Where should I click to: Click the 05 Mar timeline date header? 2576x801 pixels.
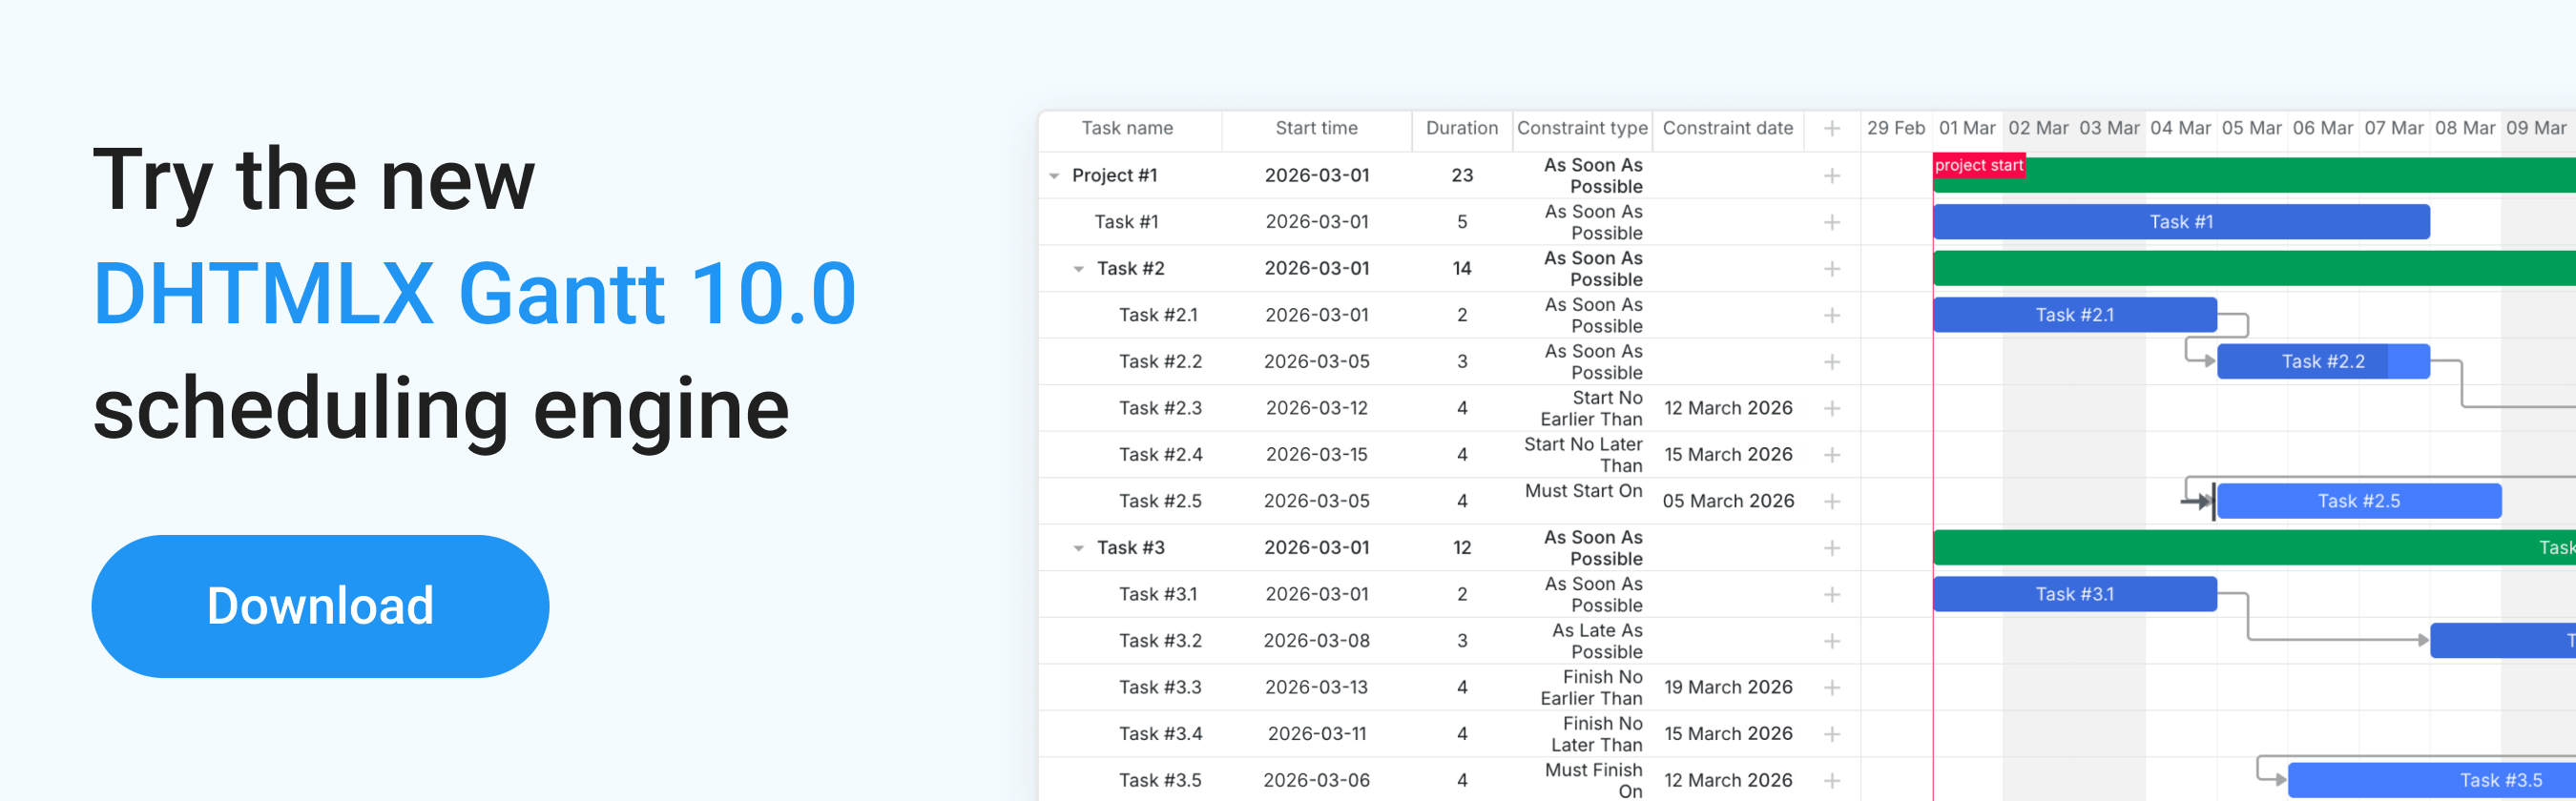coord(2251,128)
